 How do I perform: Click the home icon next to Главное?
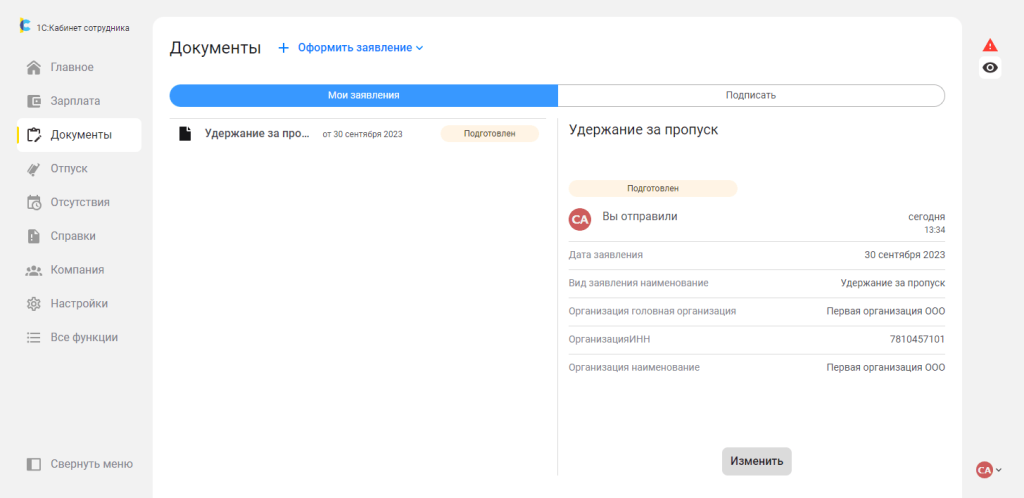click(x=34, y=68)
